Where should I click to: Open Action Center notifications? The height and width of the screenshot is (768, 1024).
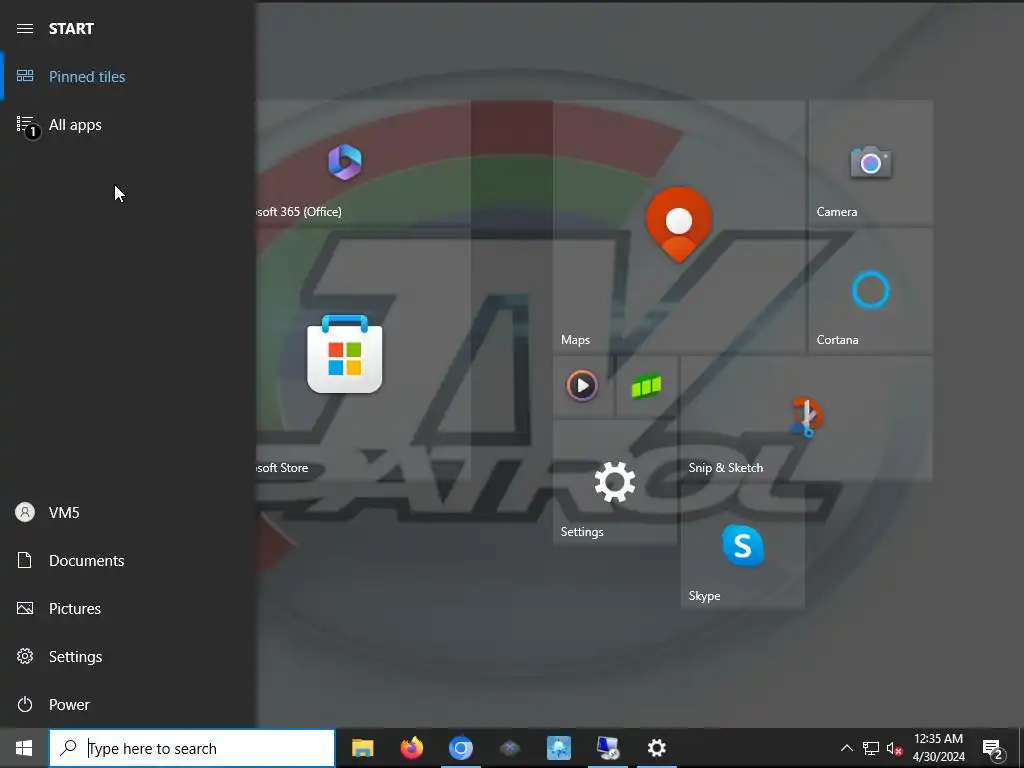click(993, 748)
